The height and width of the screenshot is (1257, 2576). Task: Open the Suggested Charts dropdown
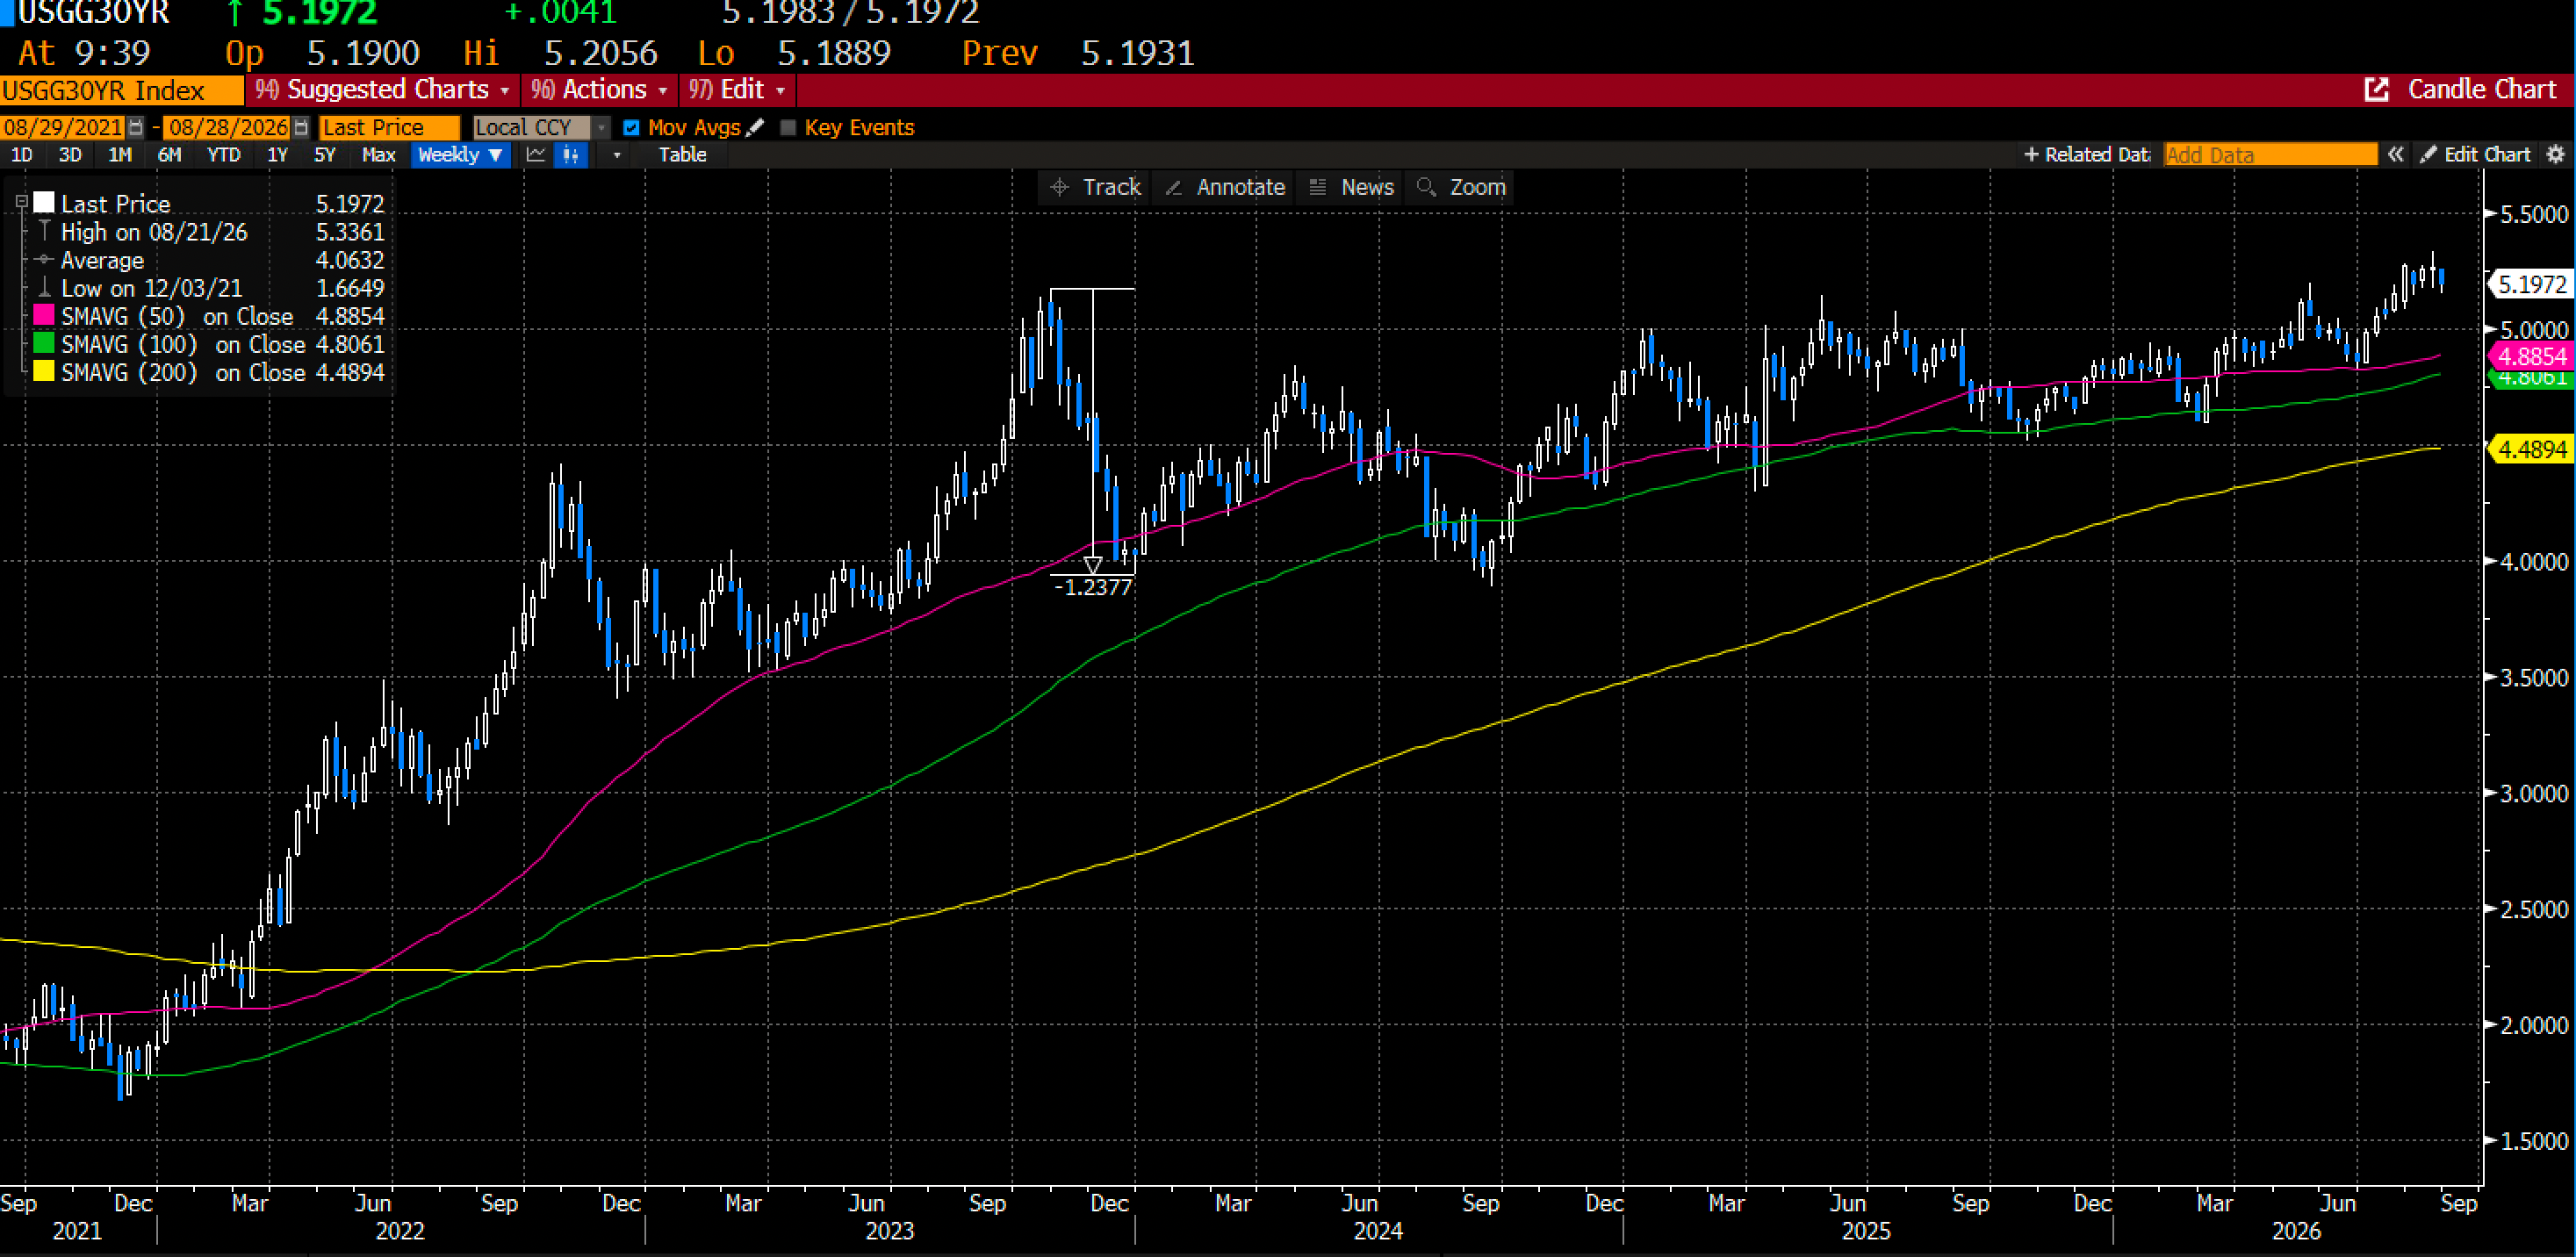pos(382,89)
